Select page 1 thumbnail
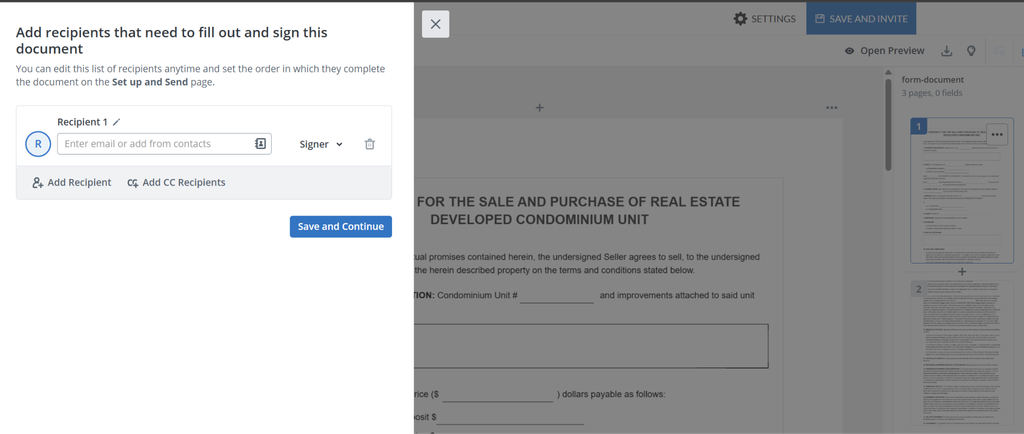The image size is (1024, 434). click(x=962, y=191)
